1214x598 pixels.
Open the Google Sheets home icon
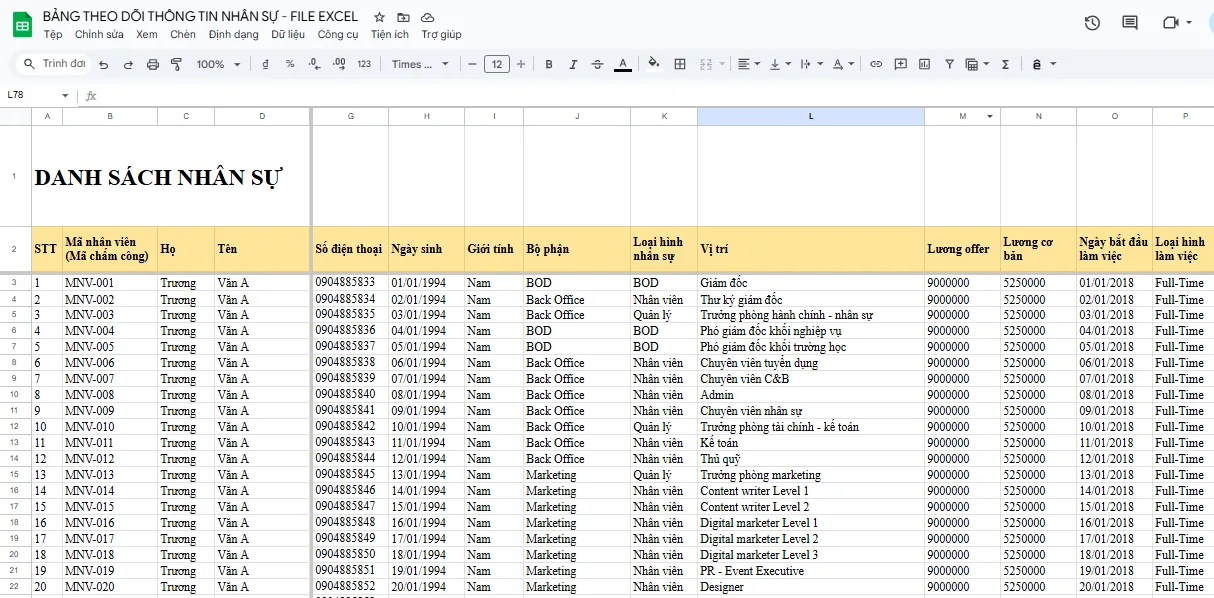pos(21,25)
